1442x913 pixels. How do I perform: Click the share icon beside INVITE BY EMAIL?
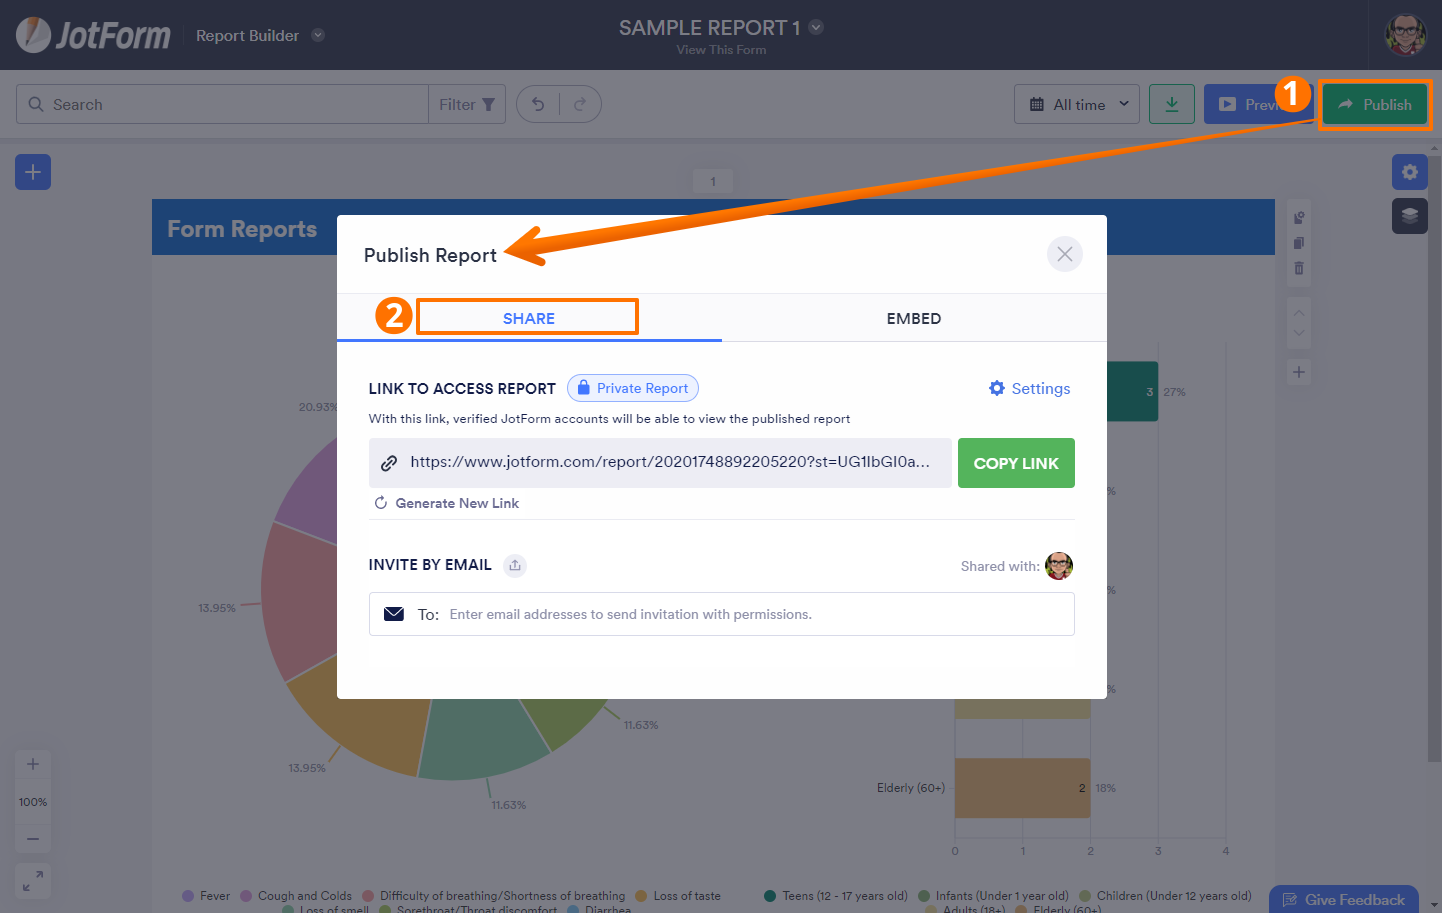click(x=515, y=565)
